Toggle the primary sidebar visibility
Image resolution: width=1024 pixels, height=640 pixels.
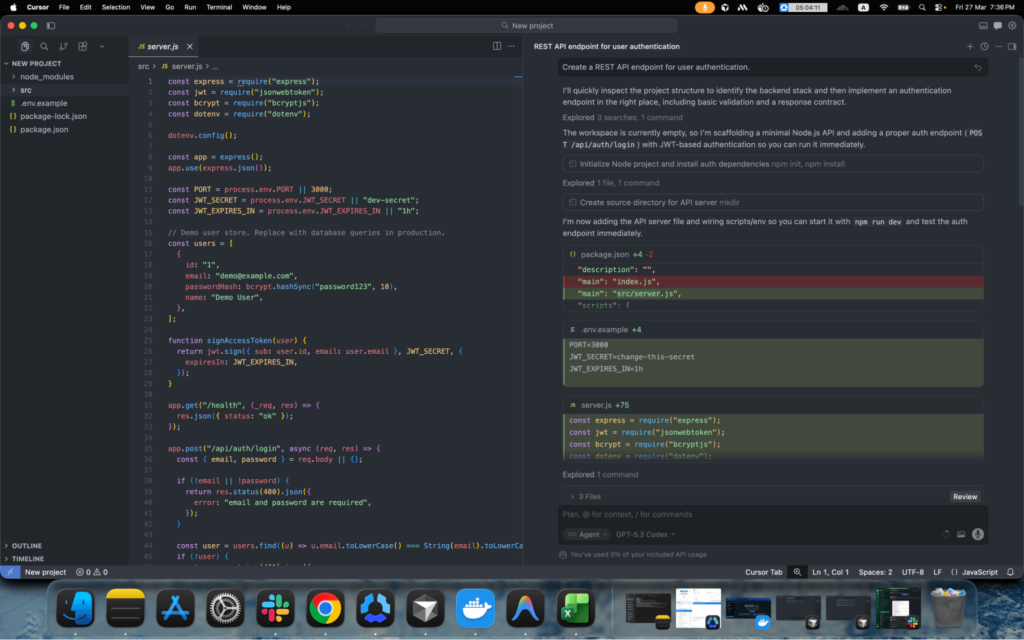coord(51,25)
